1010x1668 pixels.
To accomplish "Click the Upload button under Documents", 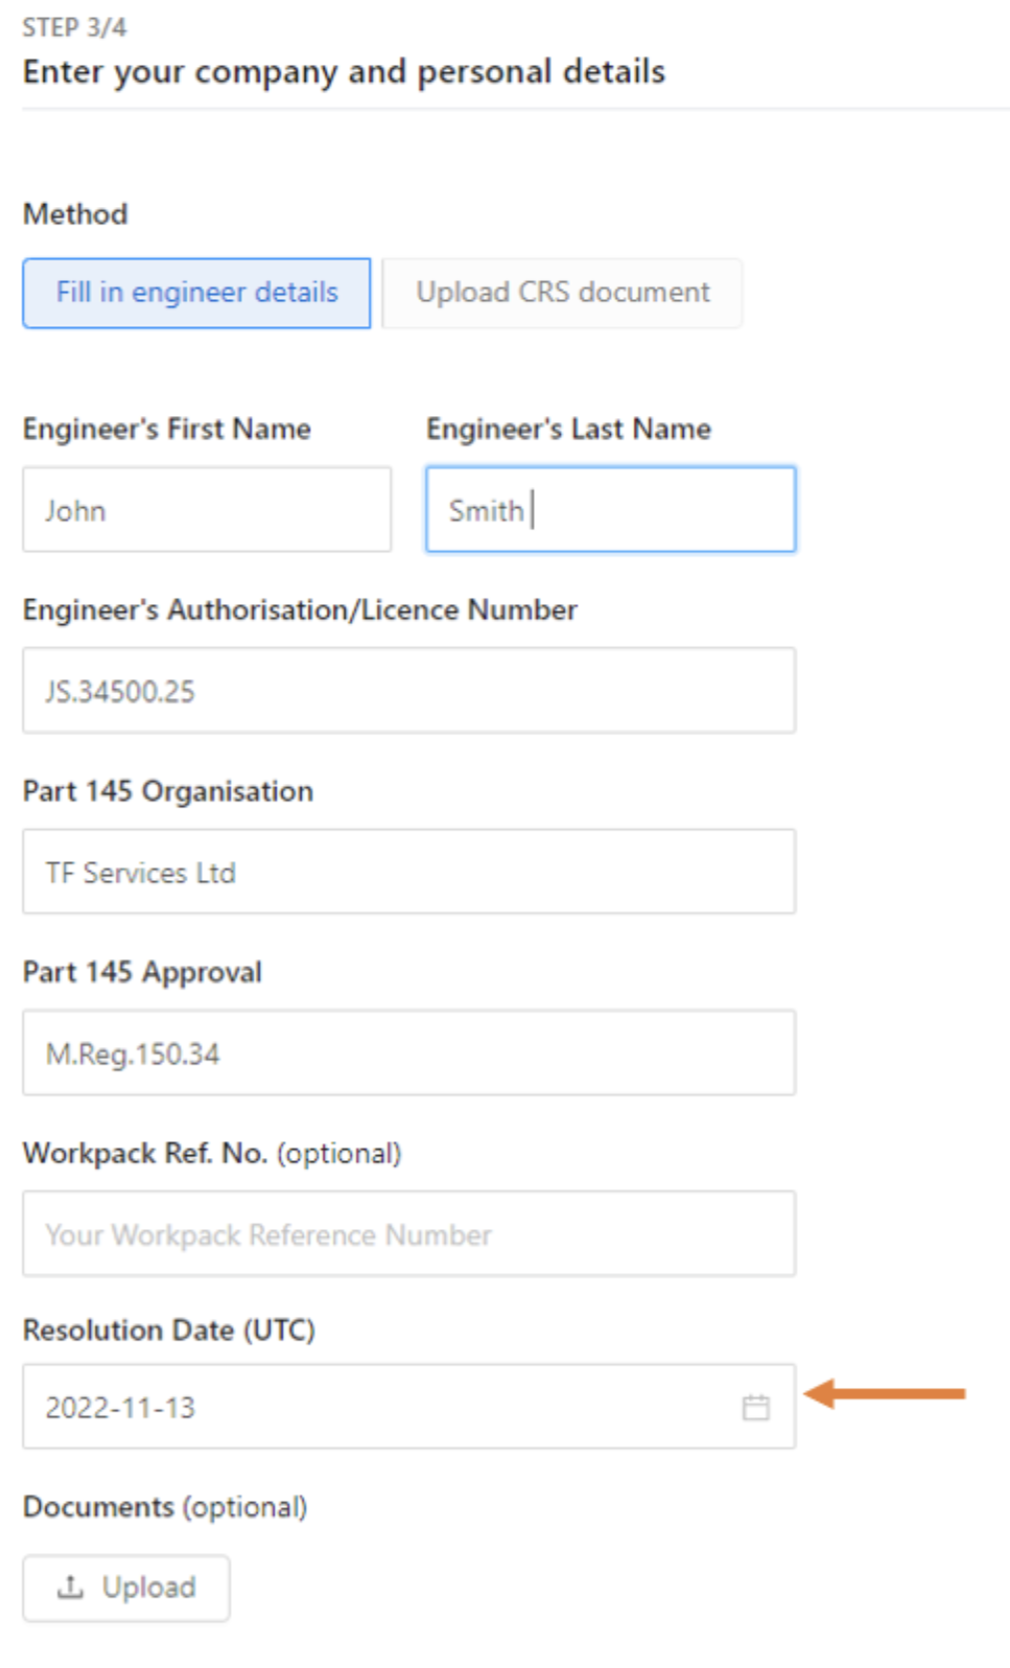I will [x=127, y=1587].
